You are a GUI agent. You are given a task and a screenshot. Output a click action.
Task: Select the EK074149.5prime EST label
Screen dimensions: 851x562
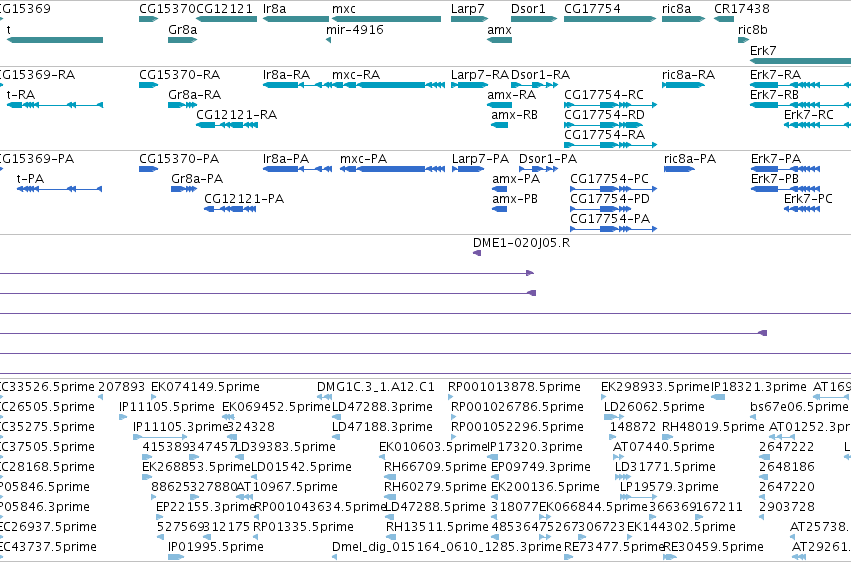(205, 387)
